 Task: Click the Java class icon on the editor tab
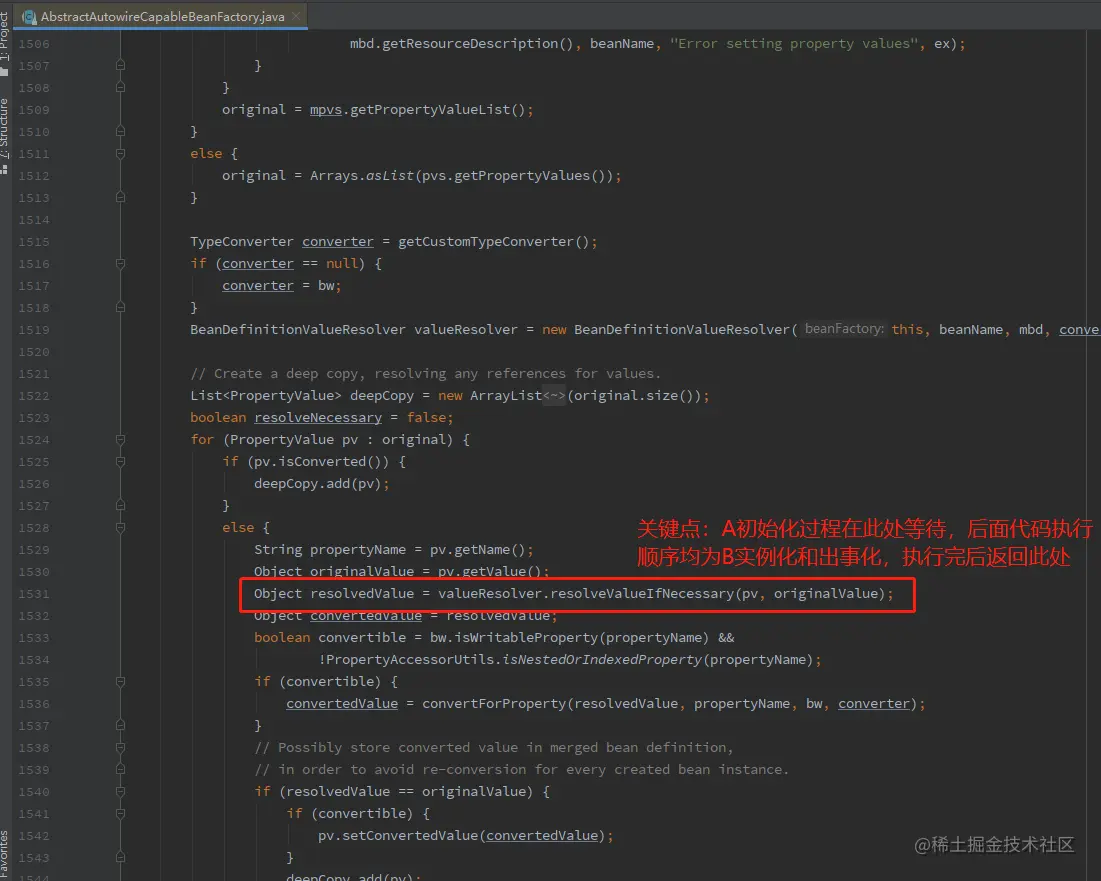click(29, 16)
